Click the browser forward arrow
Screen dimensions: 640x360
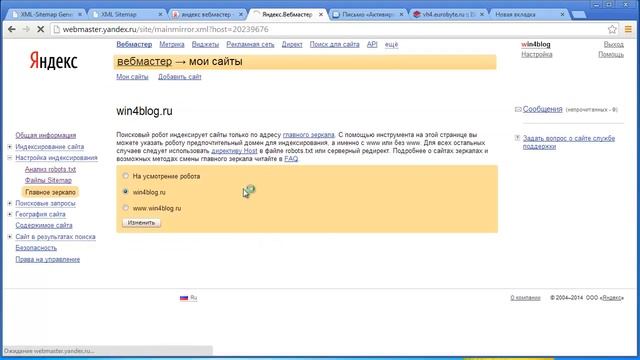tap(26, 29)
